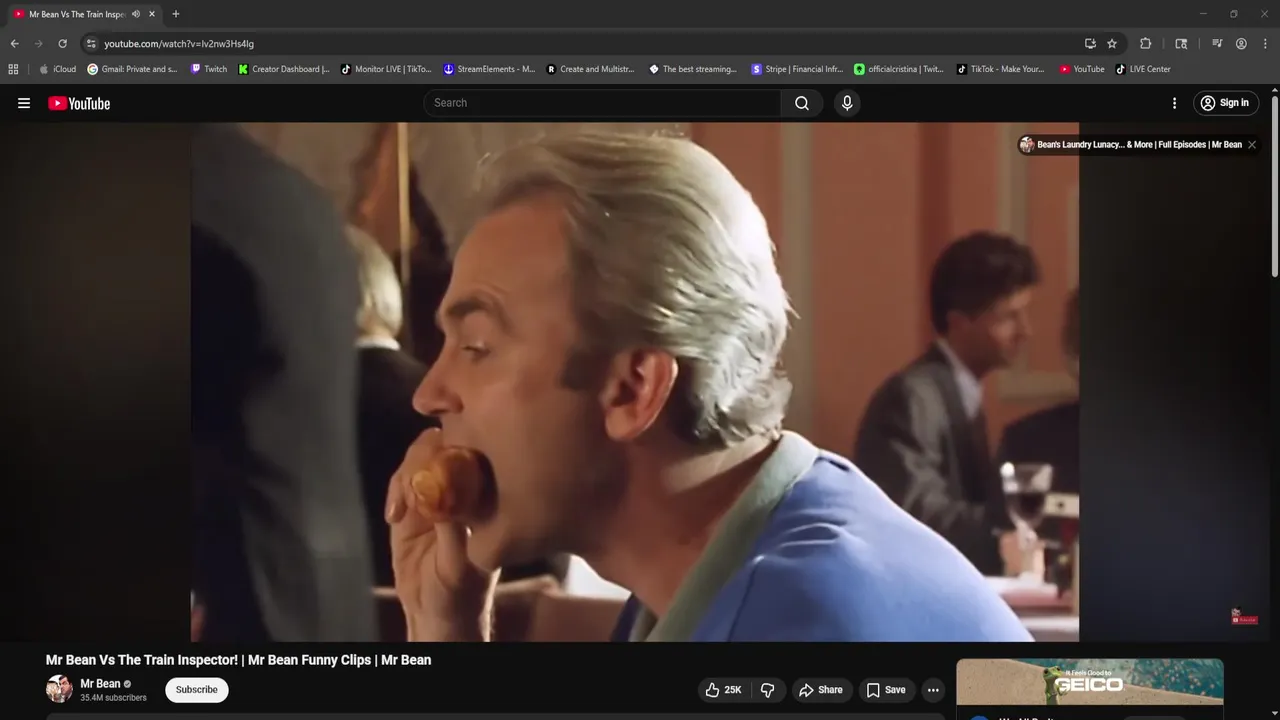Image resolution: width=1280 pixels, height=720 pixels.
Task: Close the Mr Bean browser tab
Action: (152, 14)
